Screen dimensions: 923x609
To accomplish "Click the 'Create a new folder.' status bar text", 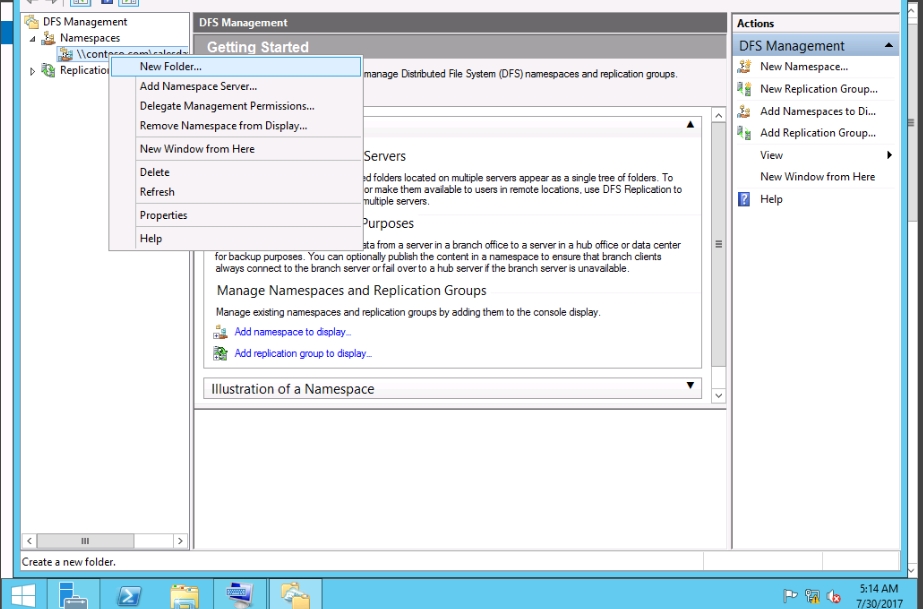I will click(69, 562).
